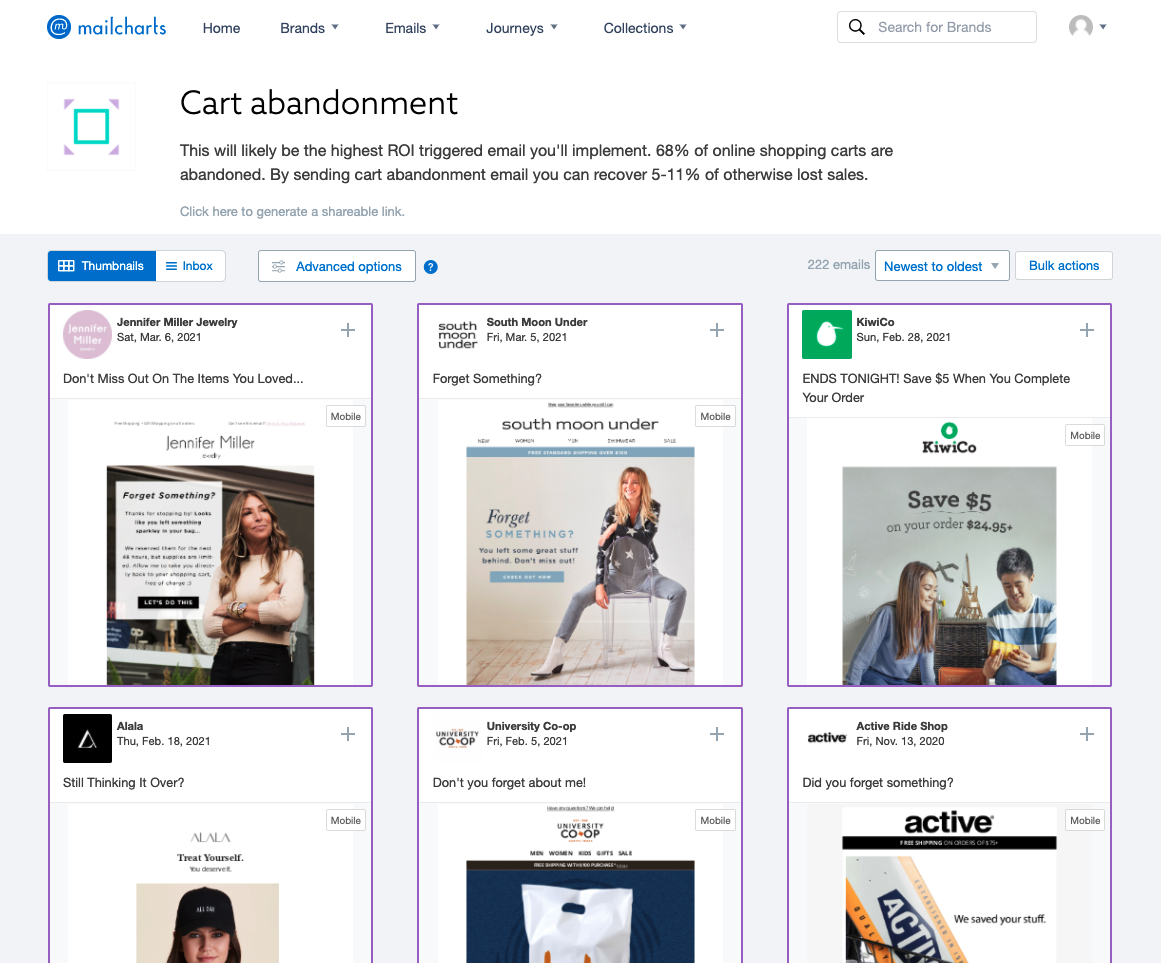
Task: Toggle Mobile view on Jennifer Miller email
Action: [x=346, y=417]
